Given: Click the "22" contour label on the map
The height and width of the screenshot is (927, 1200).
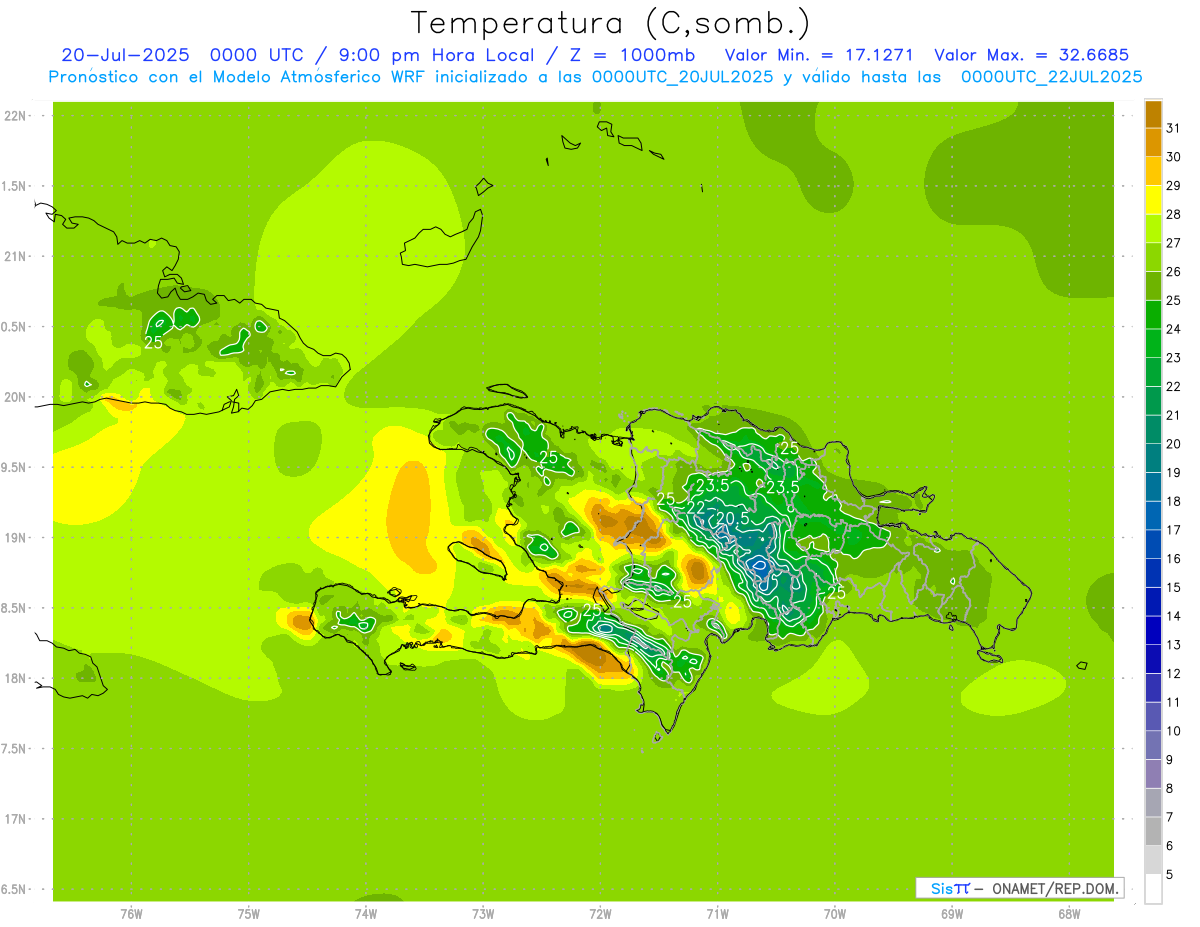Looking at the screenshot, I should point(696,508).
